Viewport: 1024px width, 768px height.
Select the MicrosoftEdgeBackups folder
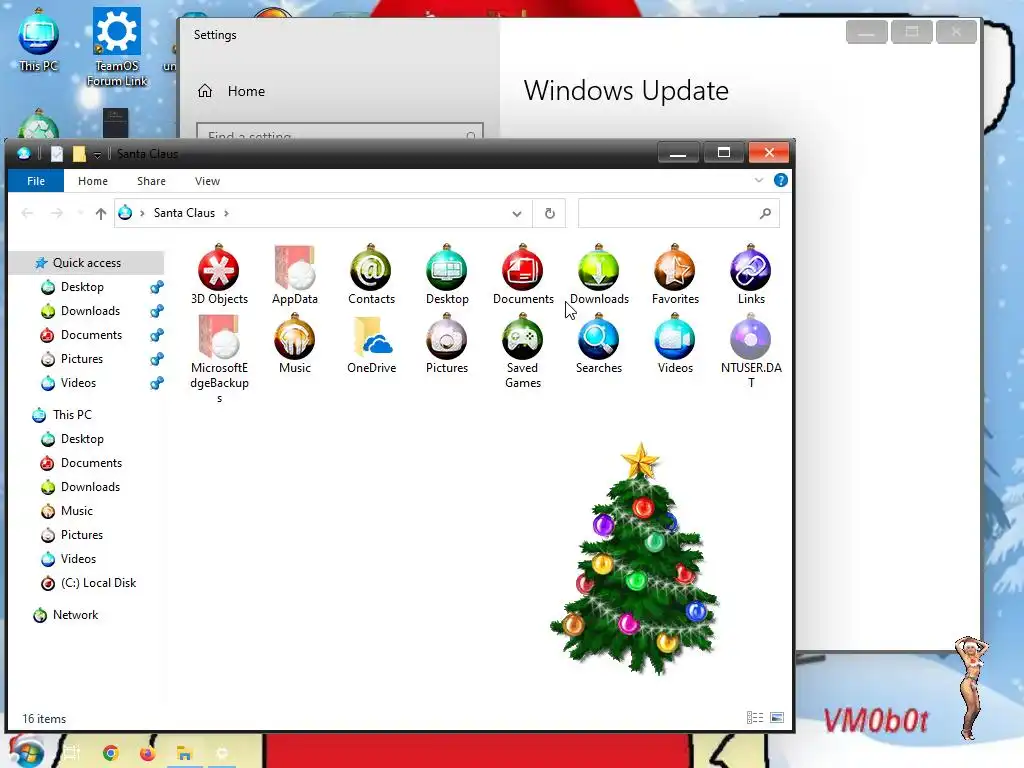[x=219, y=358]
